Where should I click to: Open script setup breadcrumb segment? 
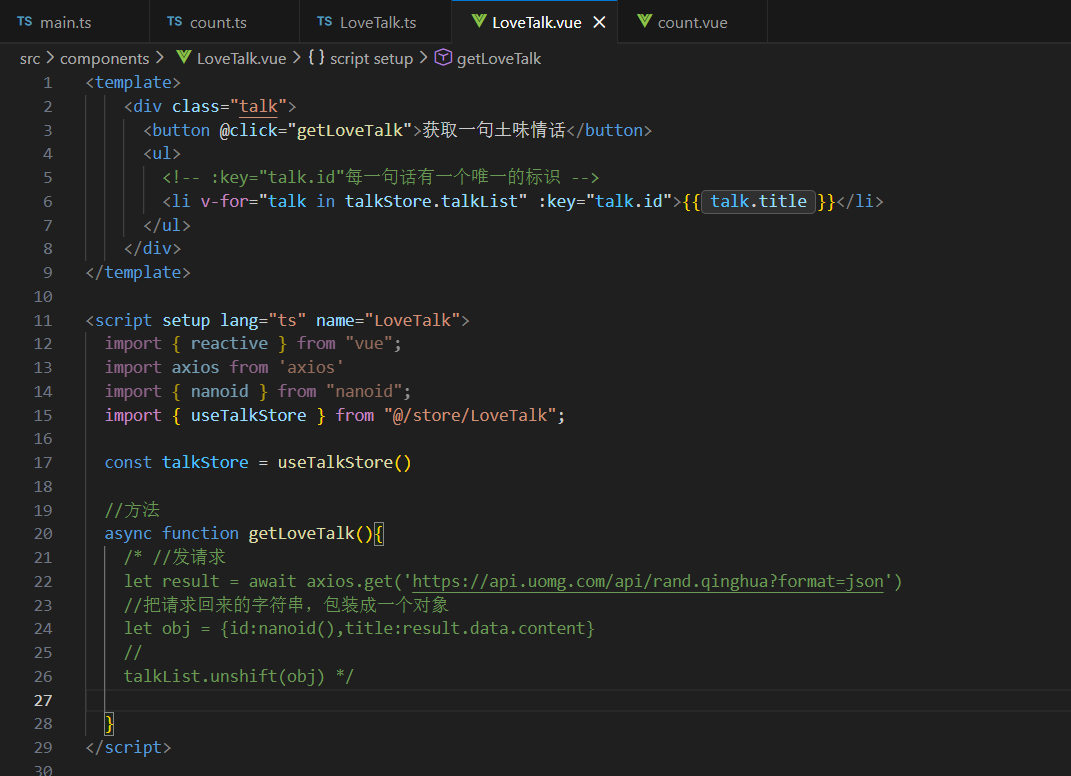(372, 59)
